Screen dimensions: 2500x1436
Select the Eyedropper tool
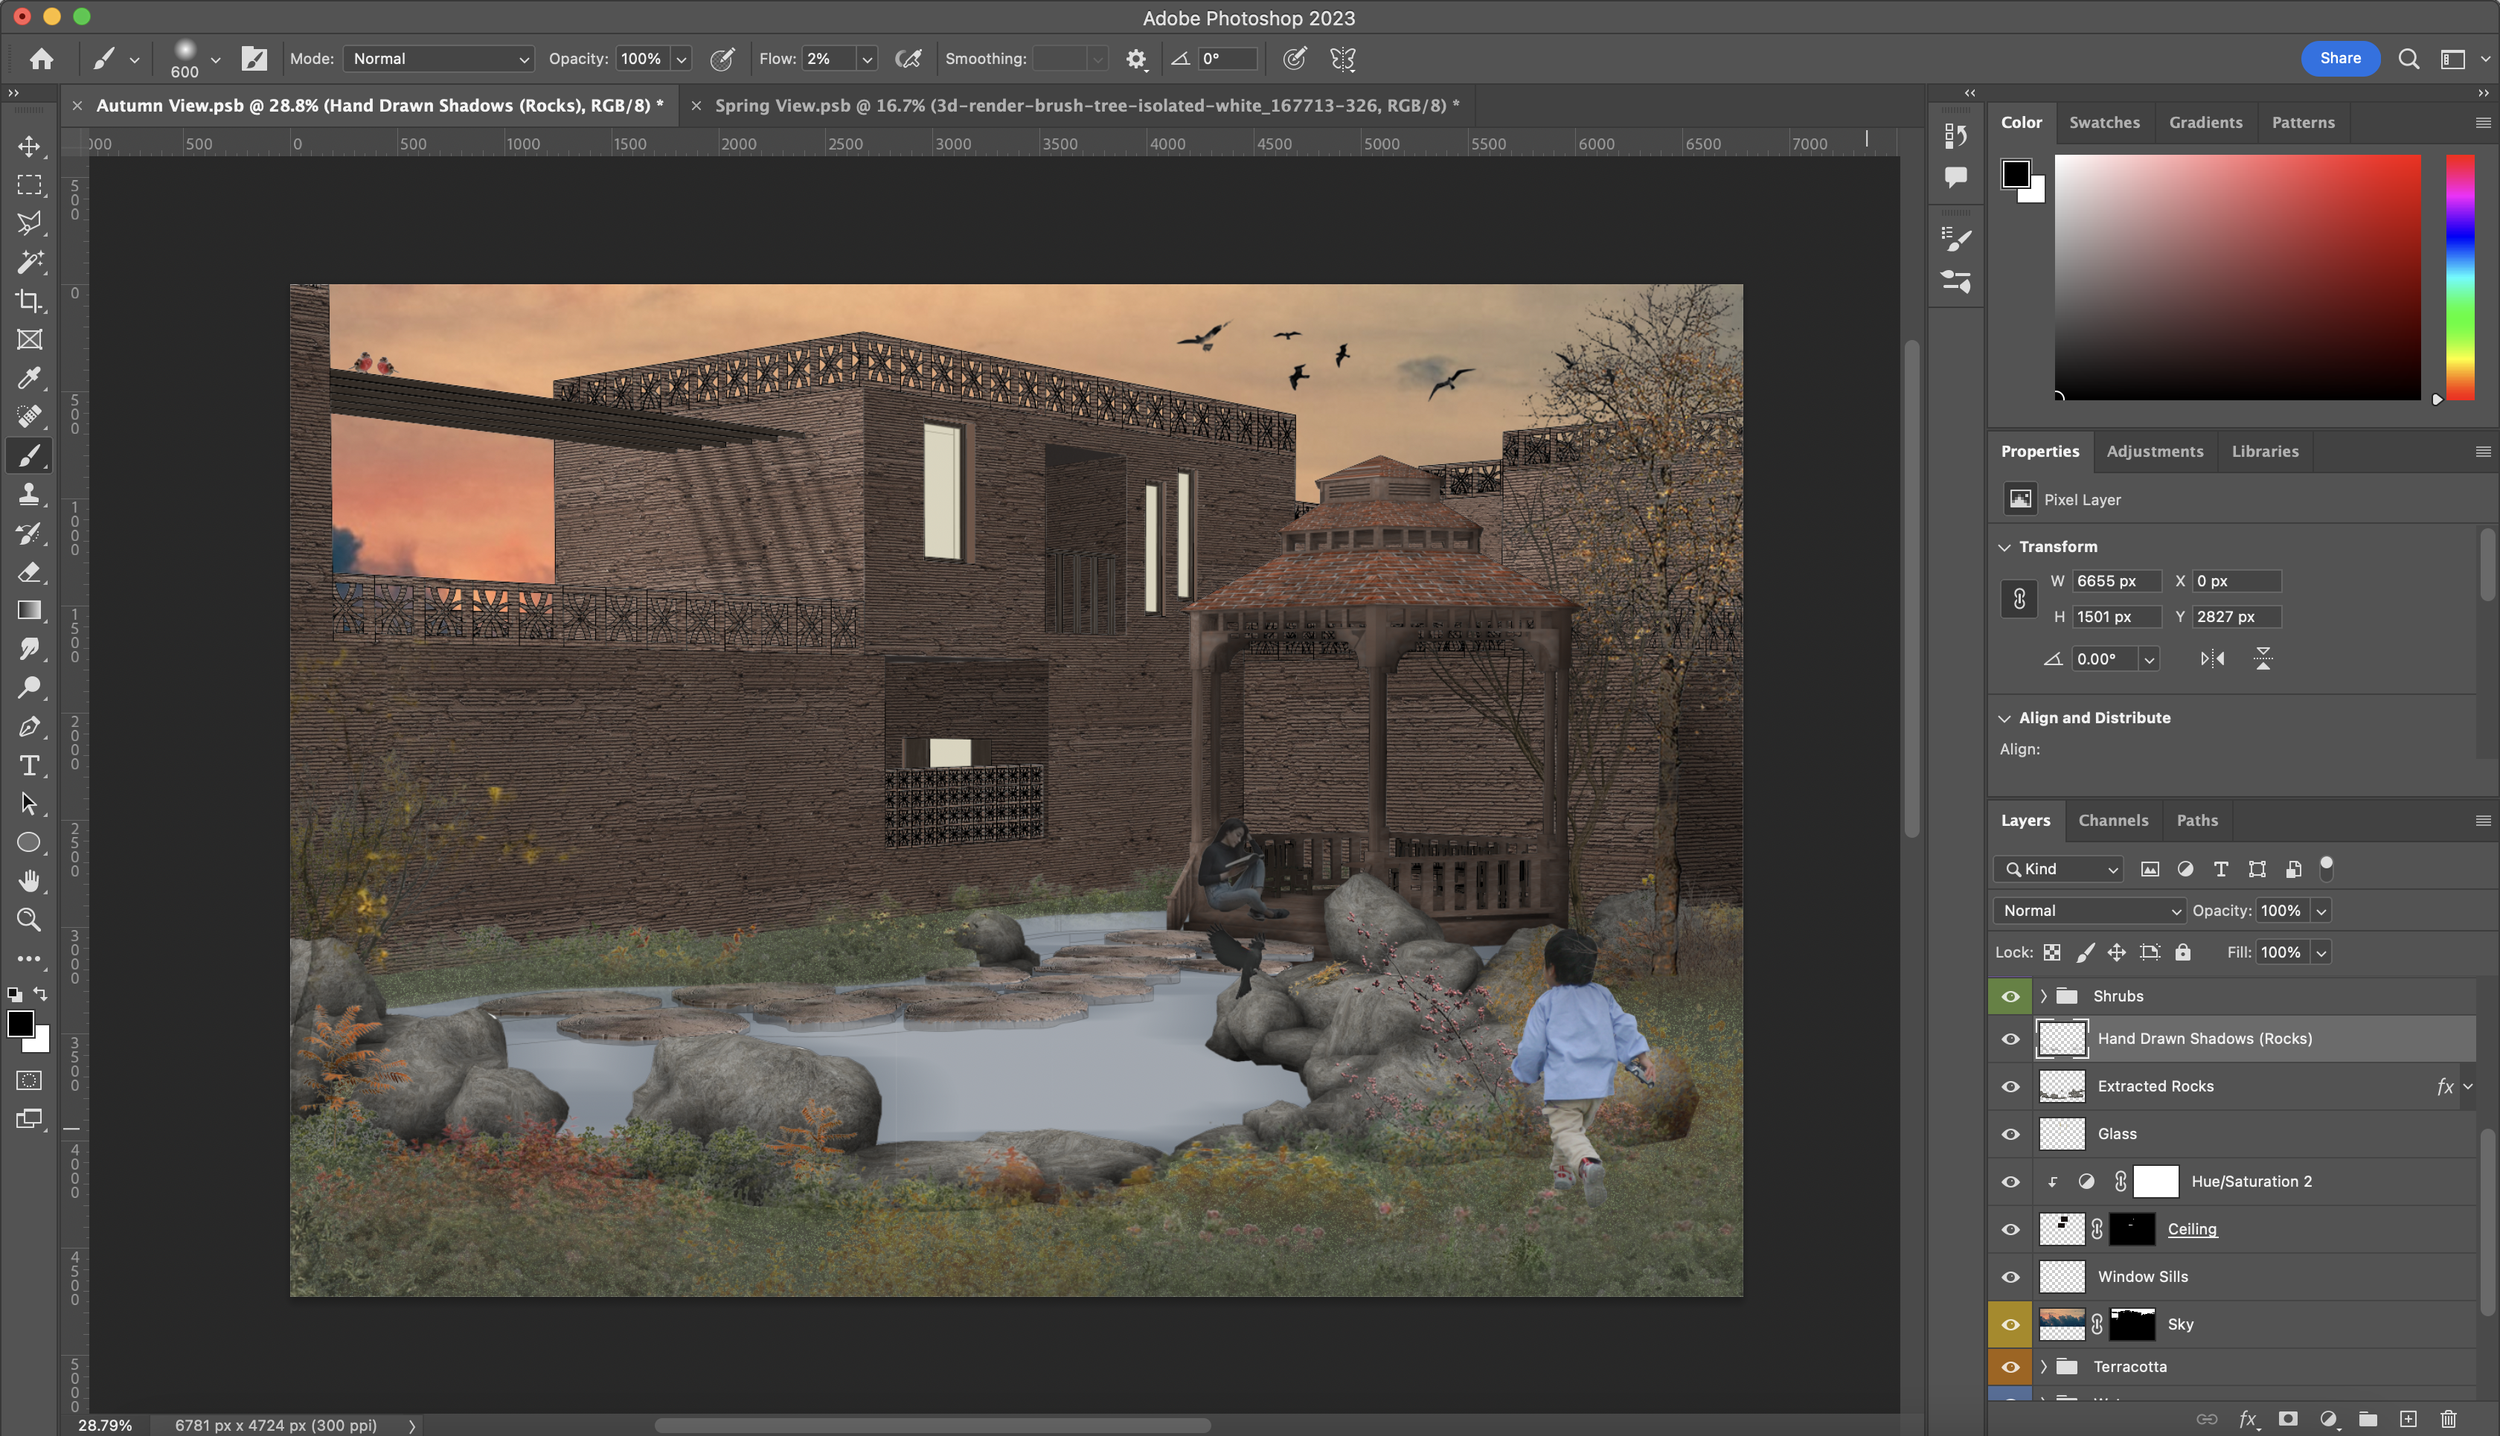pyautogui.click(x=29, y=378)
